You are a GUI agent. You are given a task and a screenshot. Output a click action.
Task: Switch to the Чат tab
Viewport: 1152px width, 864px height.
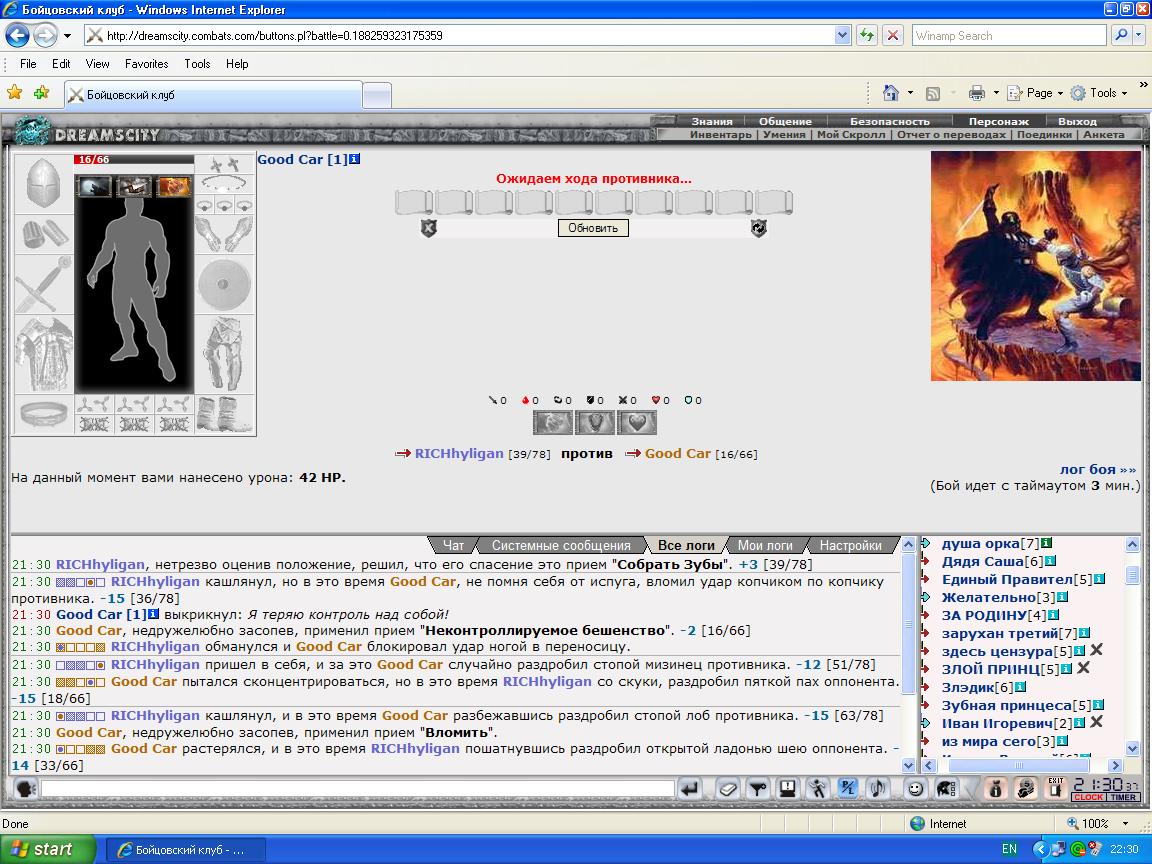tap(453, 545)
